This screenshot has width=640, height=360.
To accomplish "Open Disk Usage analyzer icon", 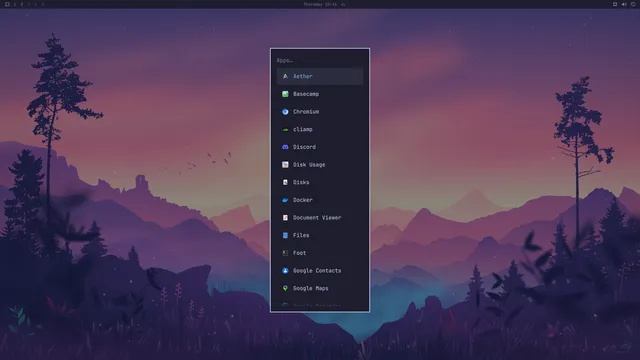I will 285,165.
